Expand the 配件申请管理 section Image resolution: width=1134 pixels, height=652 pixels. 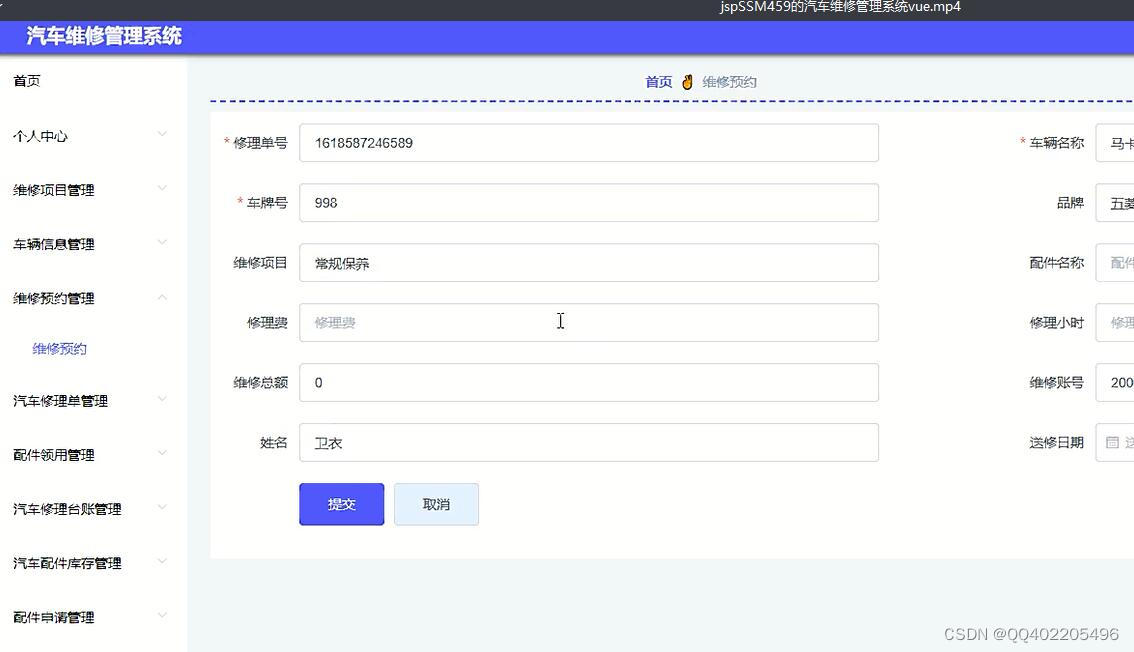(x=90, y=616)
